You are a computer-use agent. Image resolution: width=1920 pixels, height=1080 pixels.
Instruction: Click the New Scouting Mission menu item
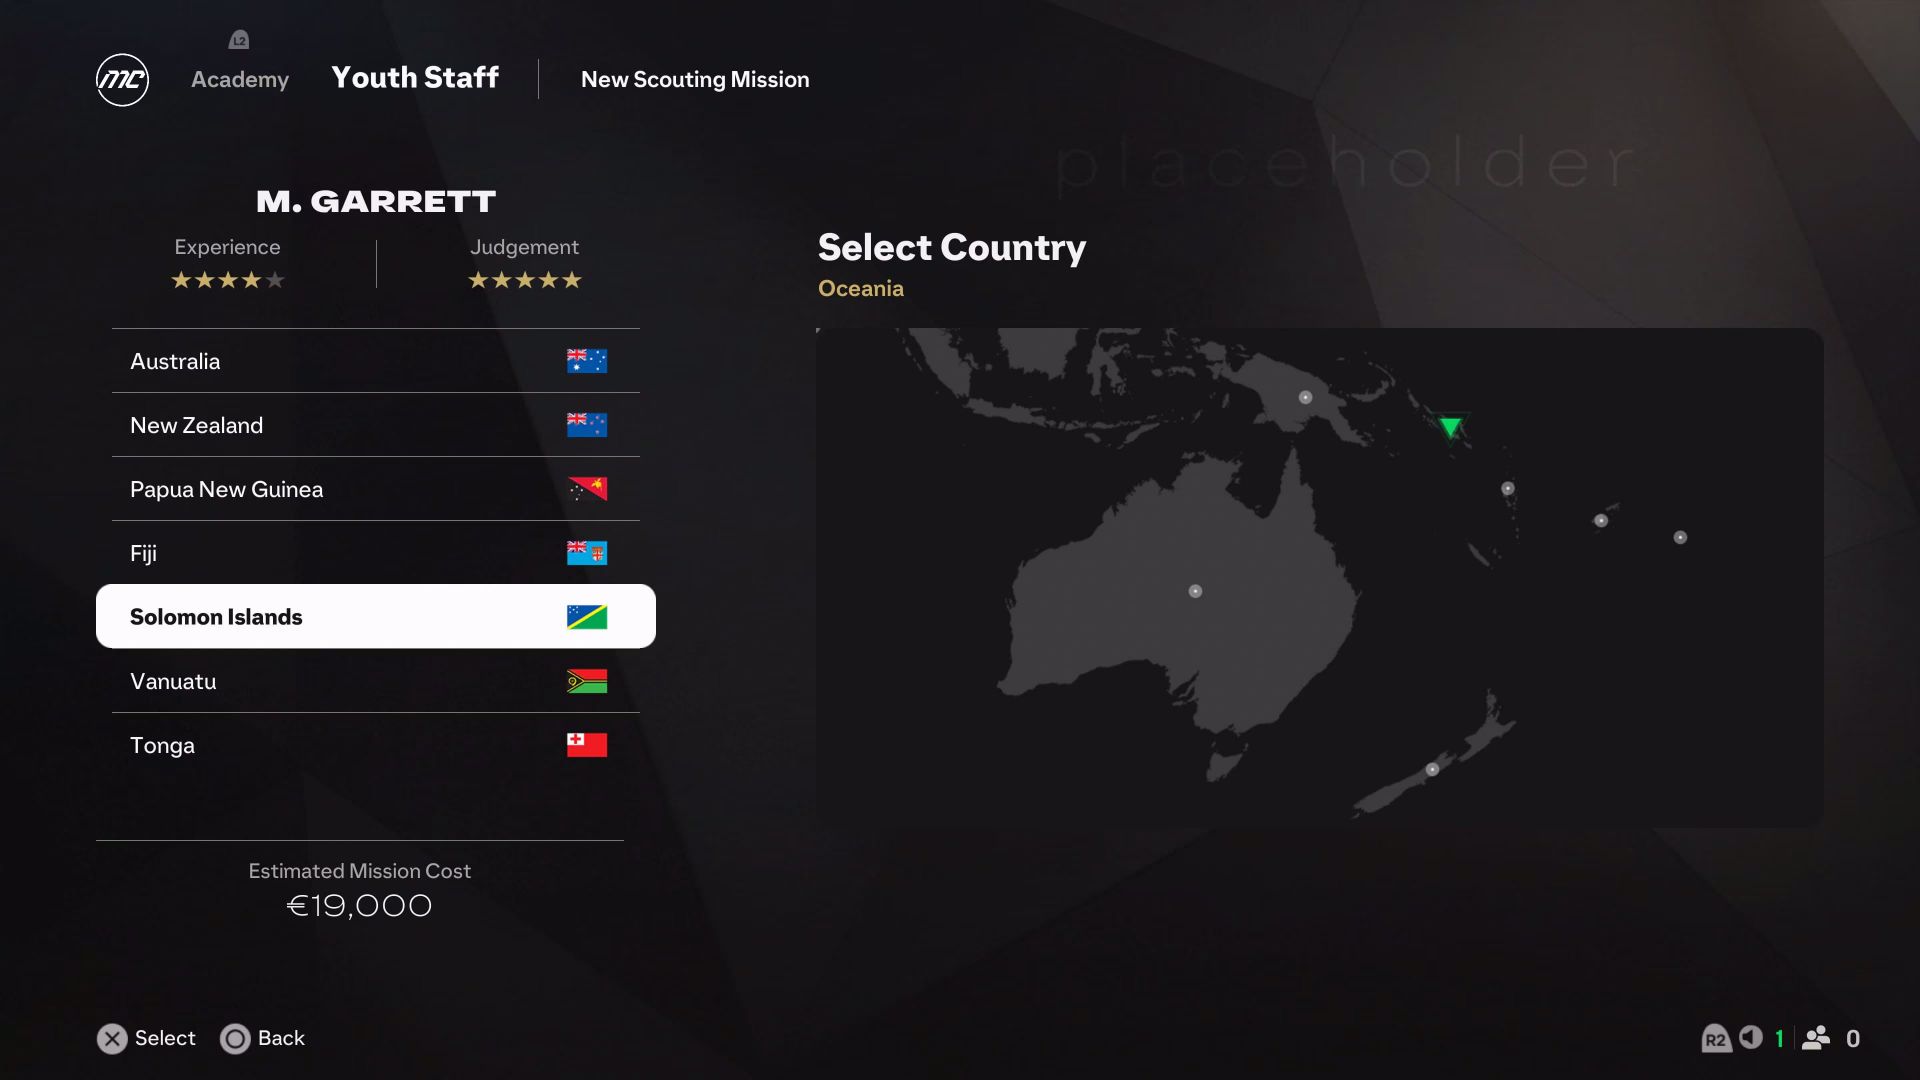click(695, 79)
